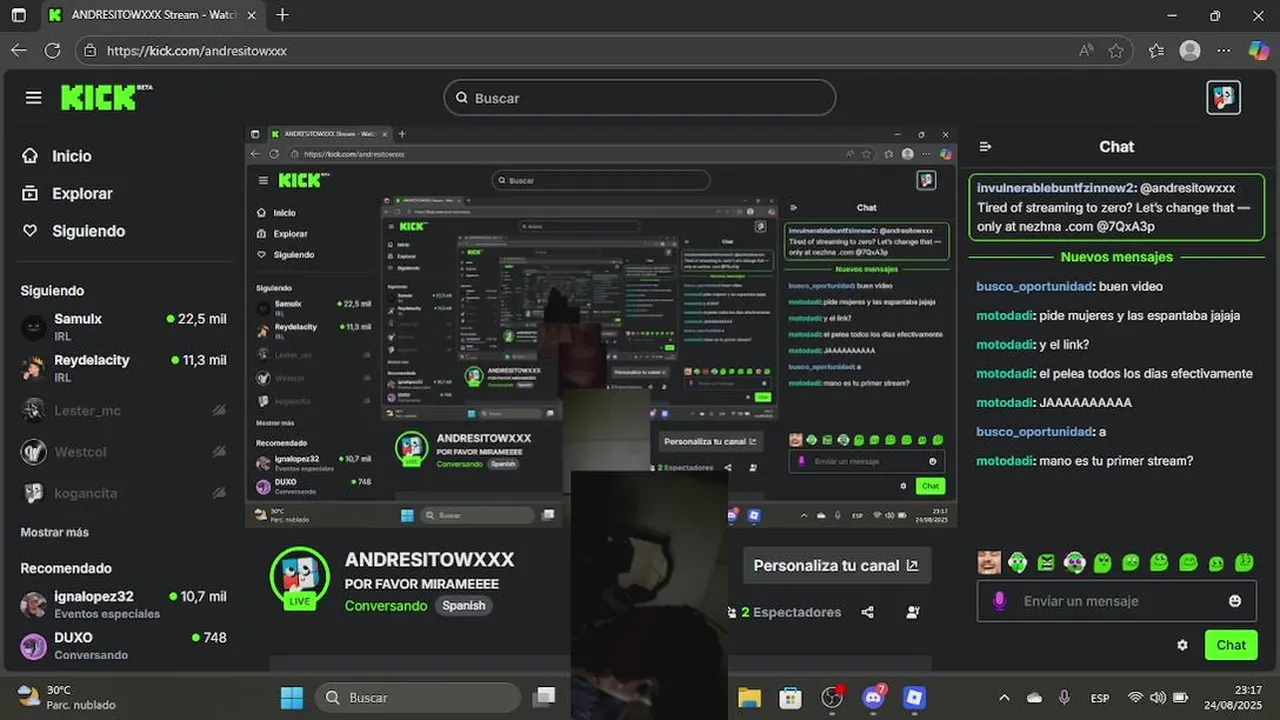Open recommended channel DUXO
Image resolution: width=1280 pixels, height=720 pixels.
pyautogui.click(x=124, y=645)
